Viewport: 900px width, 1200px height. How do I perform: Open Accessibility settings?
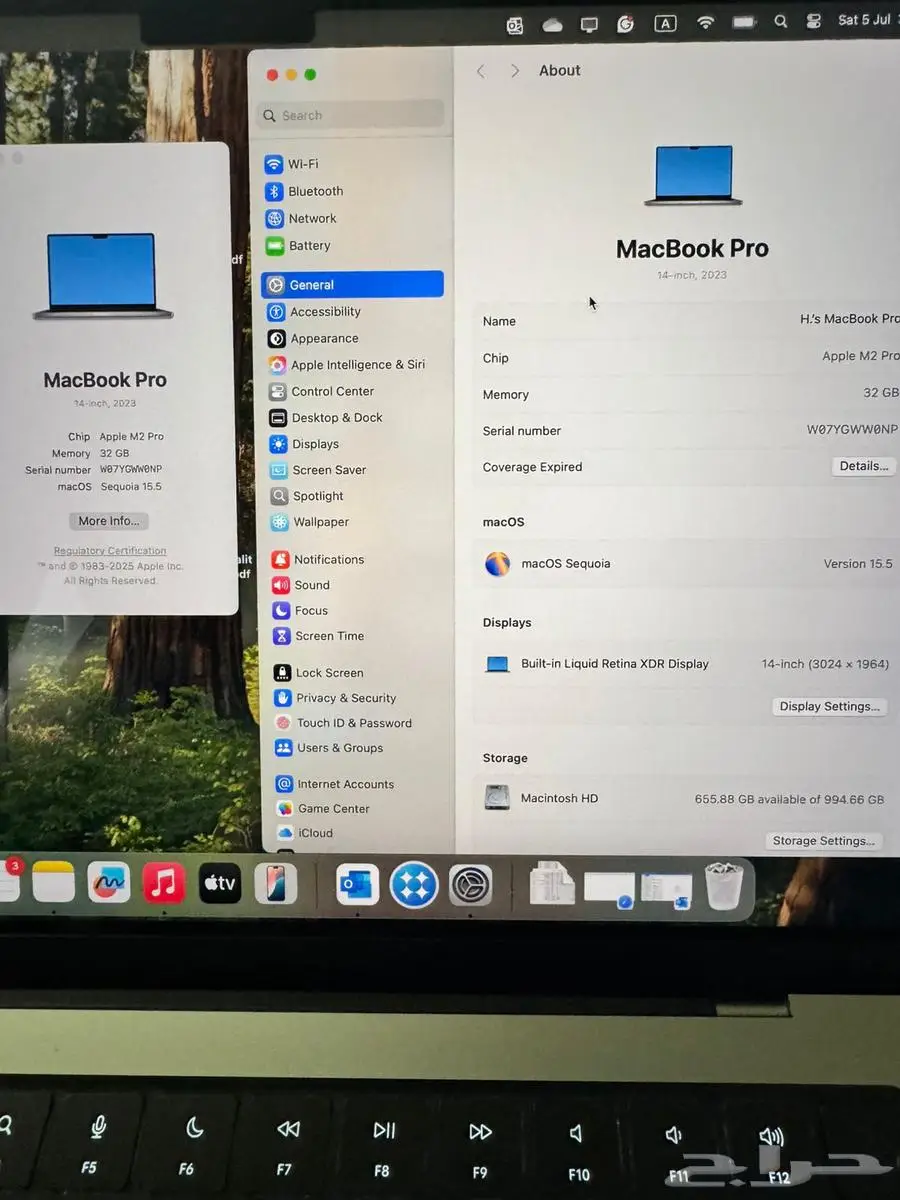pyautogui.click(x=314, y=312)
